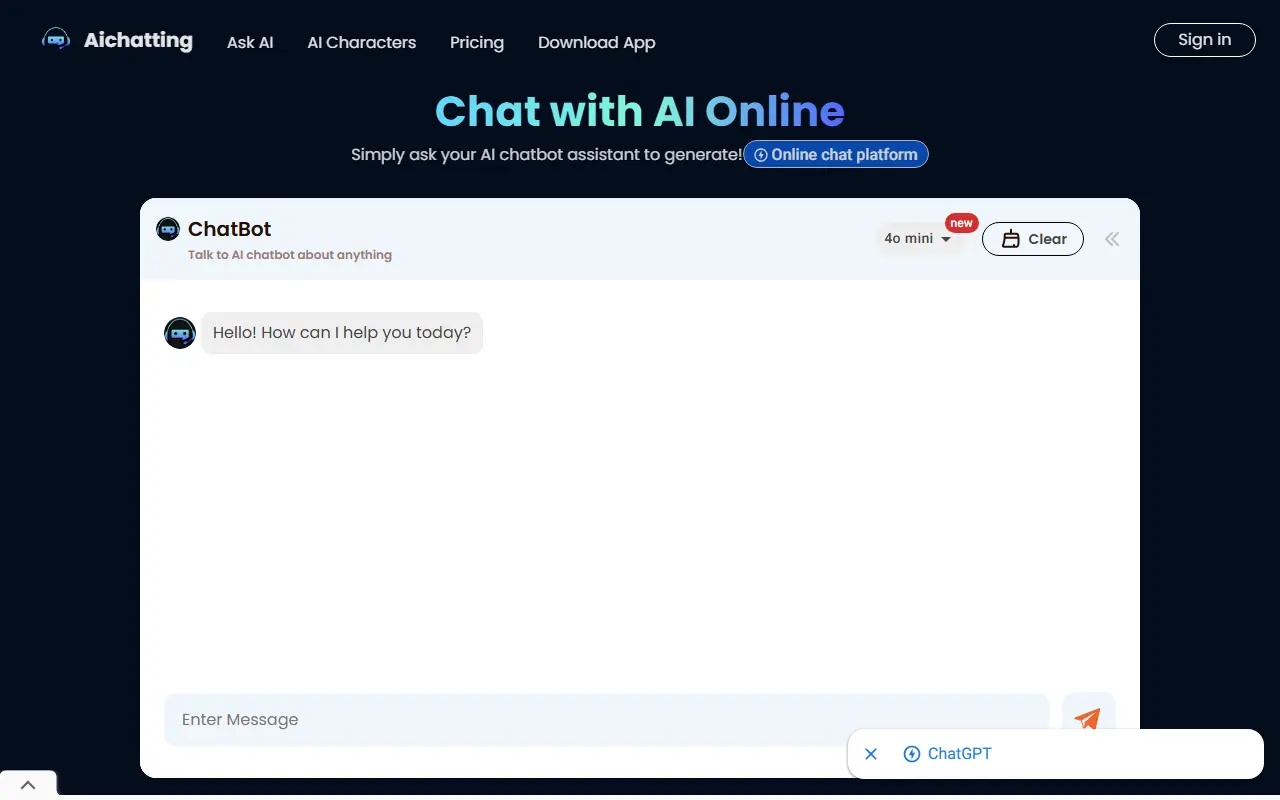Click the arrow icon in Online chat platform badge
Viewport: 1280px width, 800px height.
click(761, 154)
